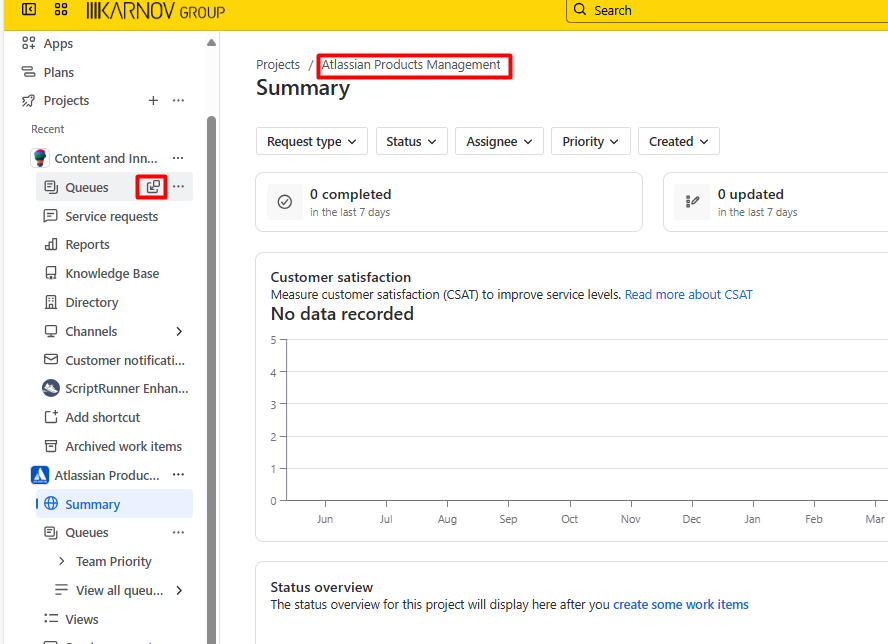Open Atlassian Products Management breadcrumb link

point(411,65)
